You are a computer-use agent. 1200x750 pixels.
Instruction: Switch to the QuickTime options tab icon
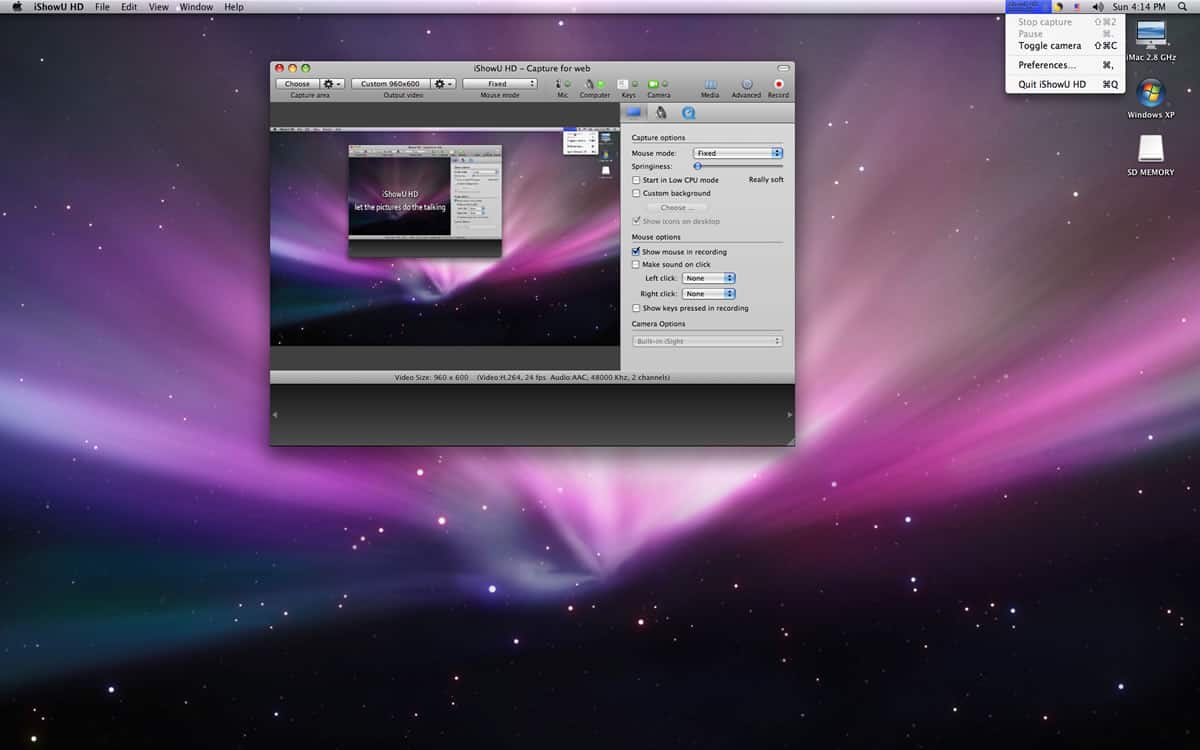[688, 113]
